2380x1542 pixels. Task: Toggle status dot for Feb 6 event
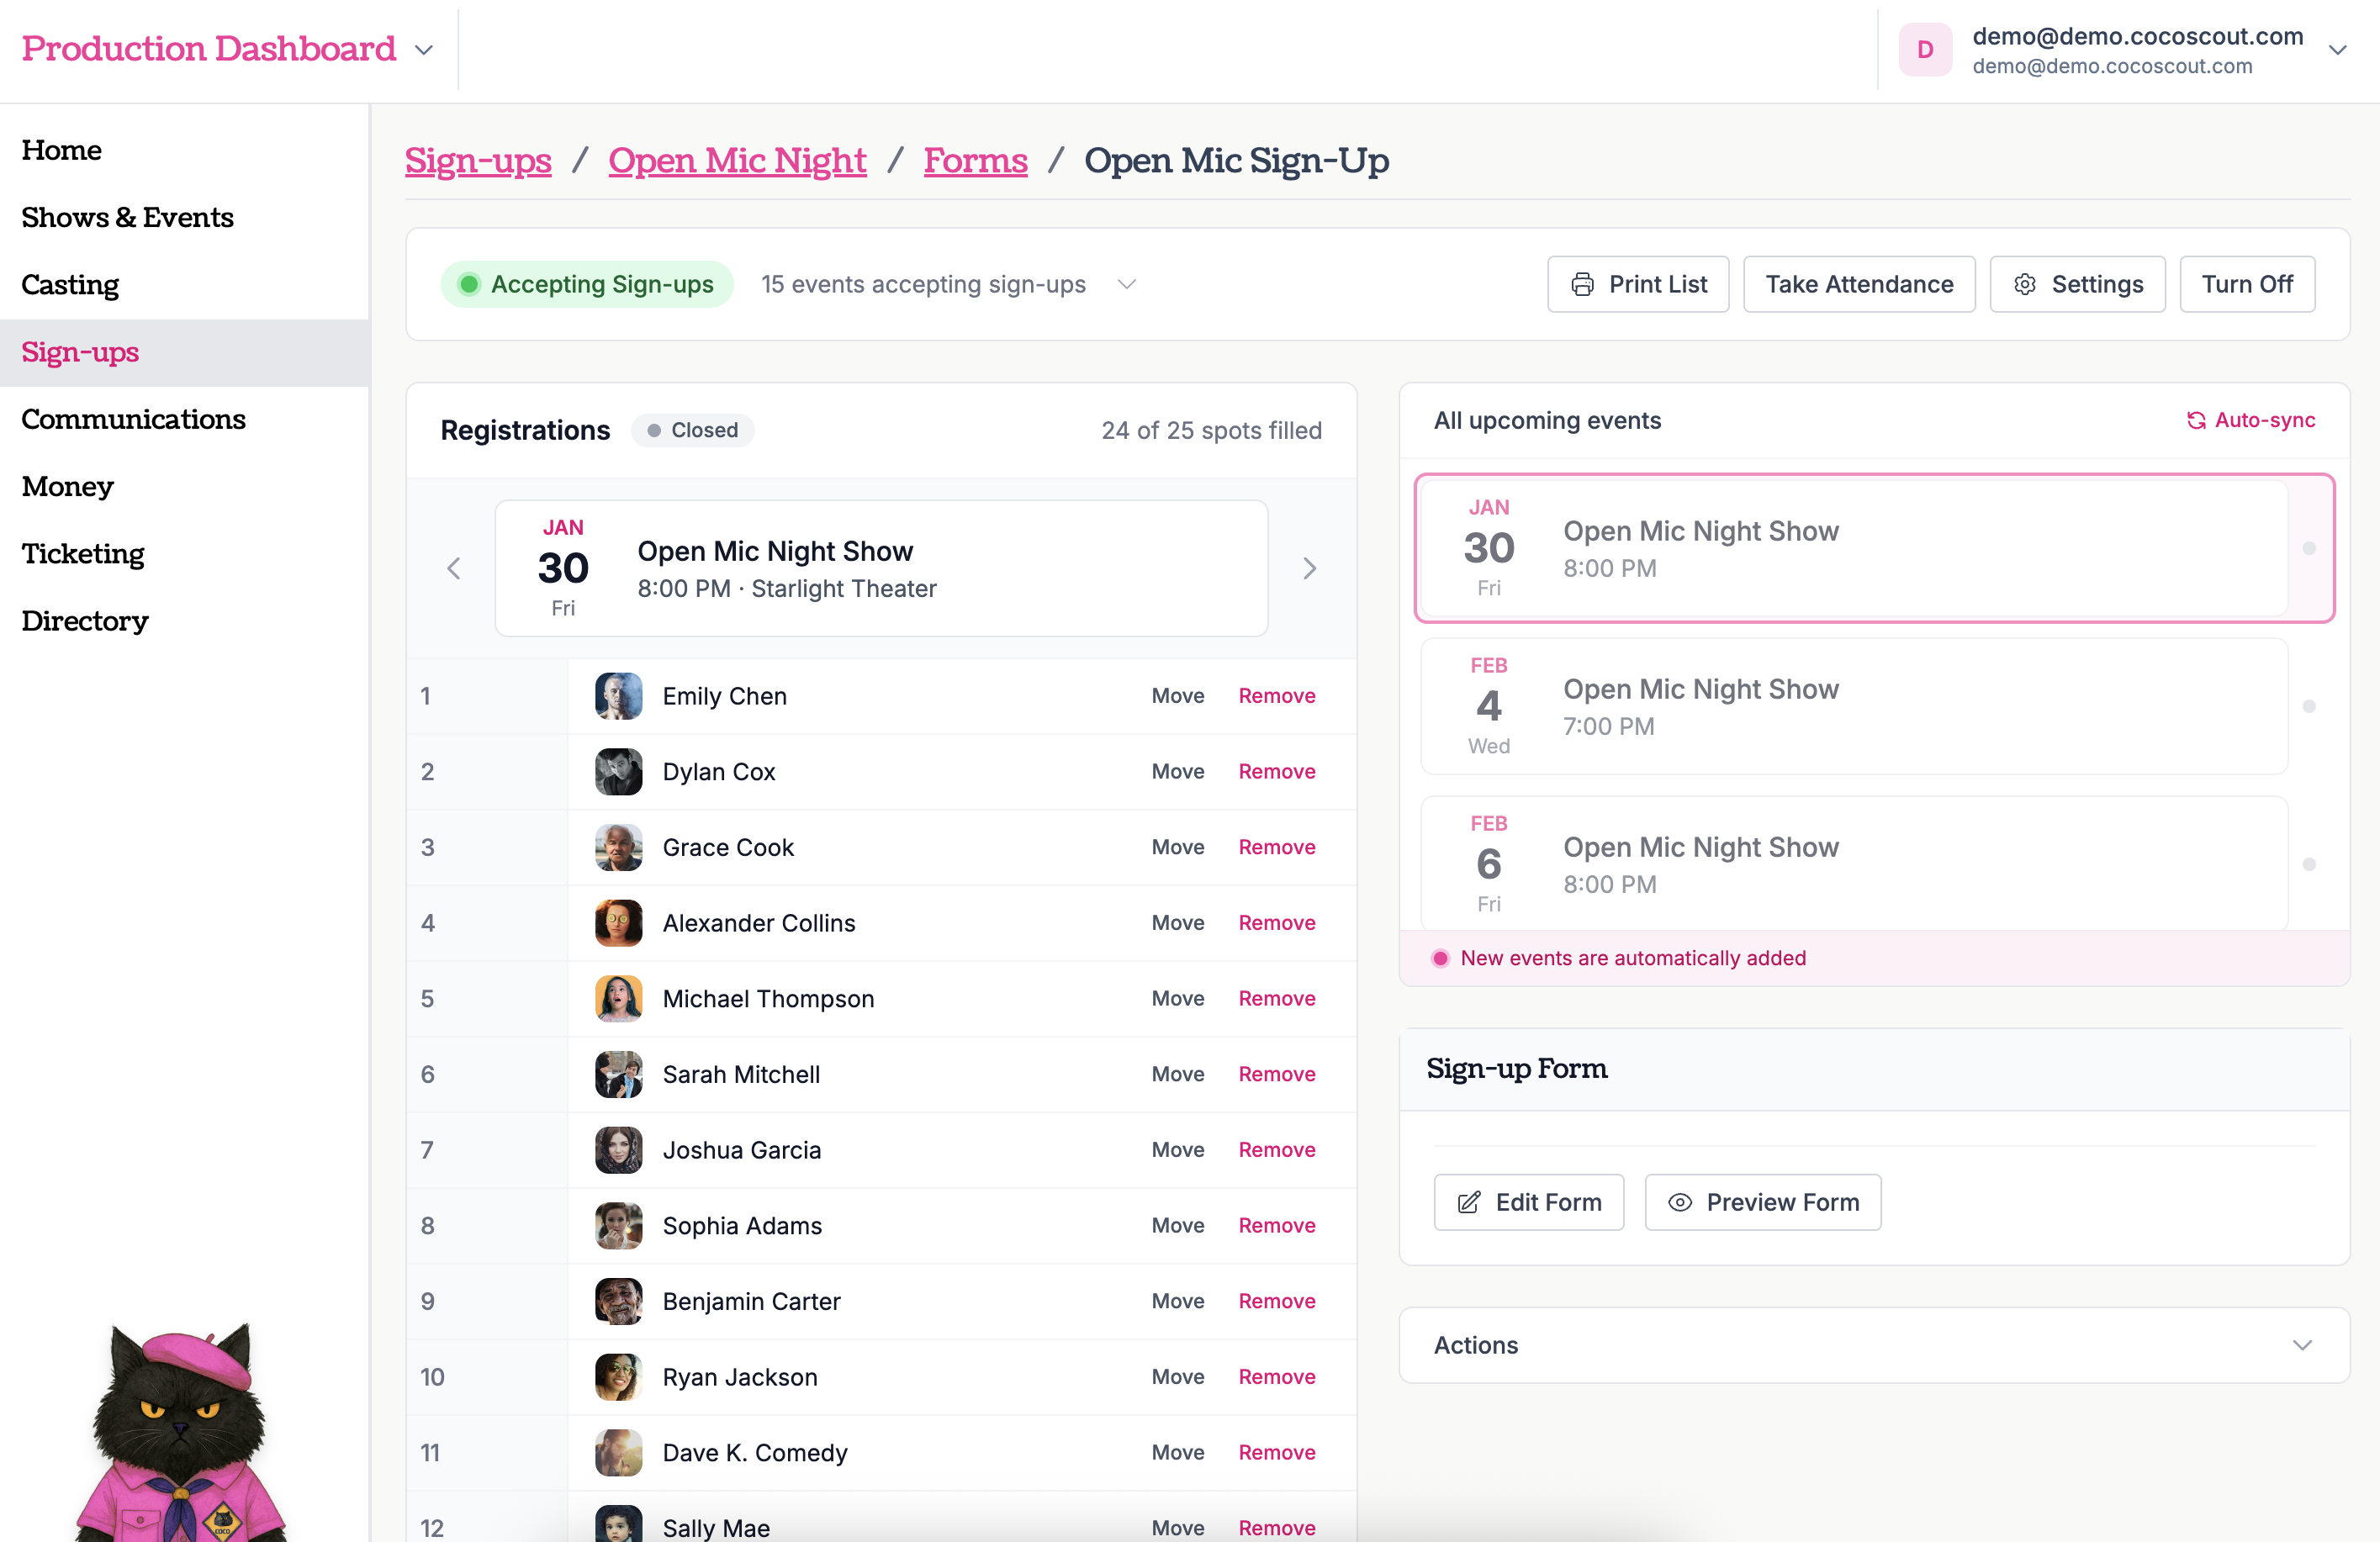click(2309, 864)
